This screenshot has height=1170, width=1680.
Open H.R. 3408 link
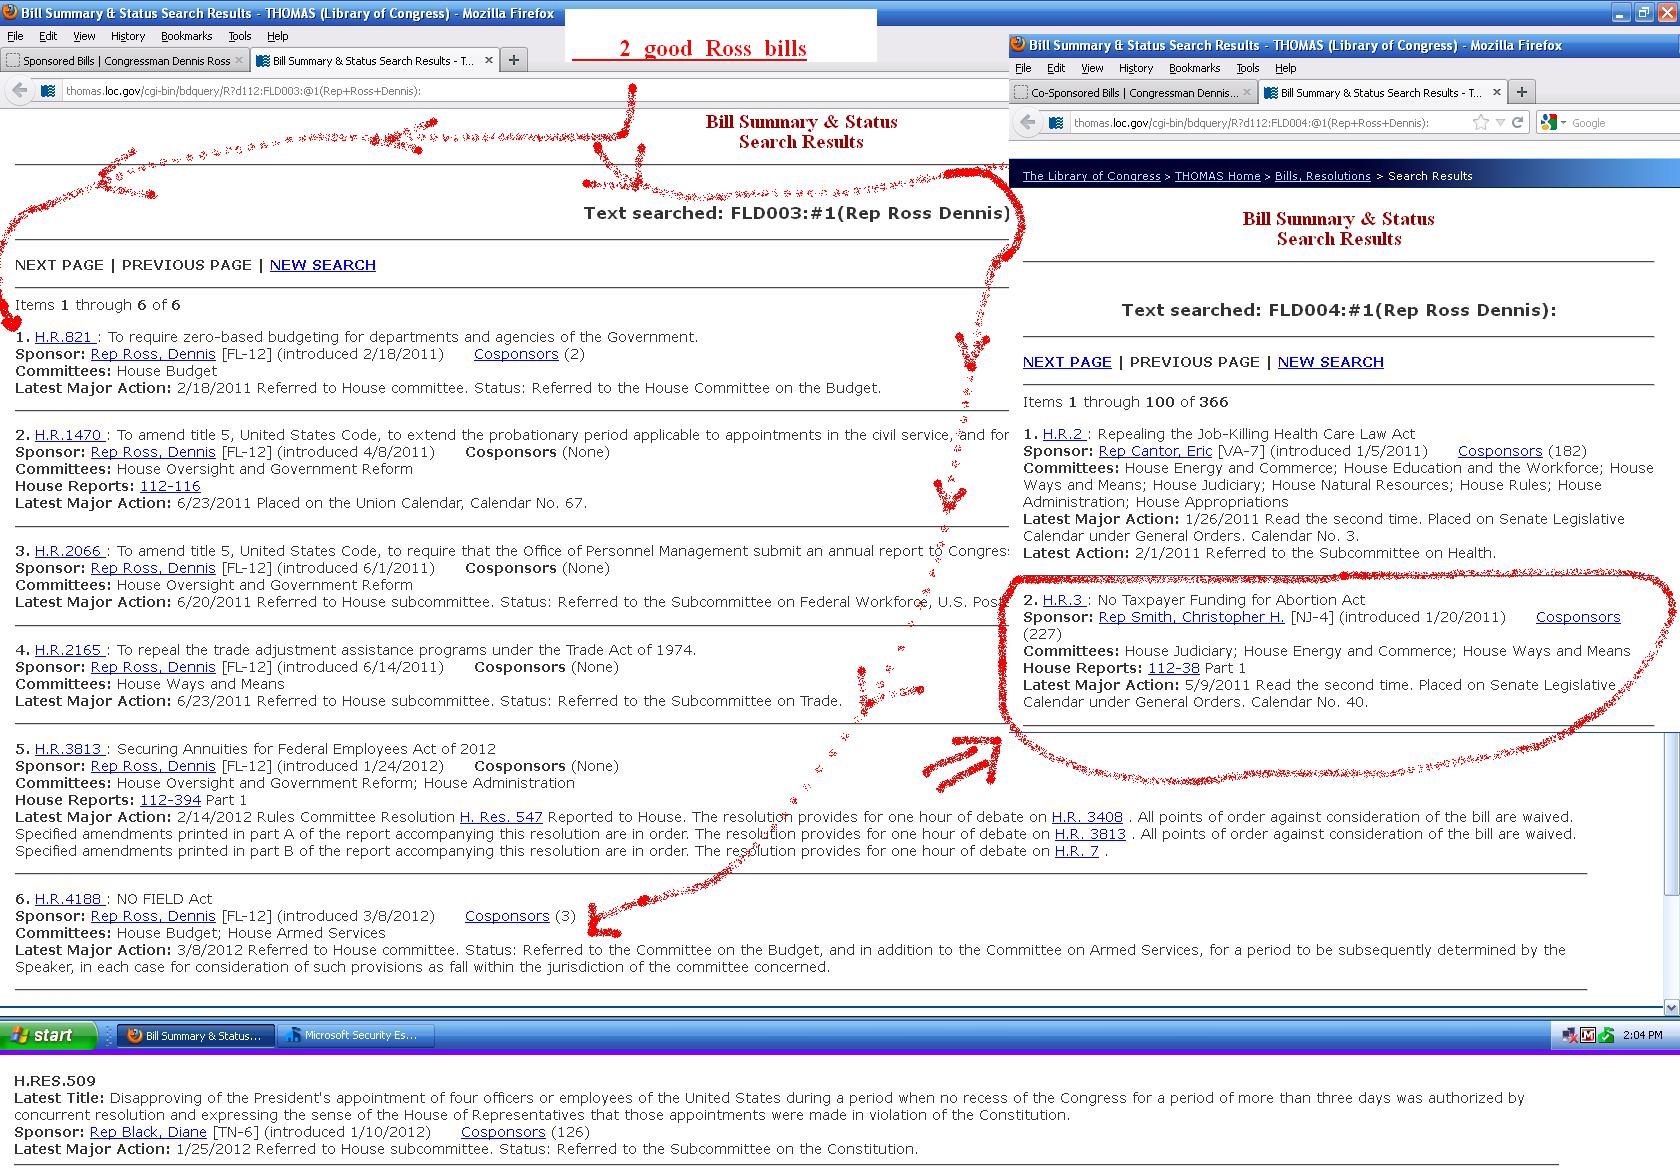click(1087, 817)
